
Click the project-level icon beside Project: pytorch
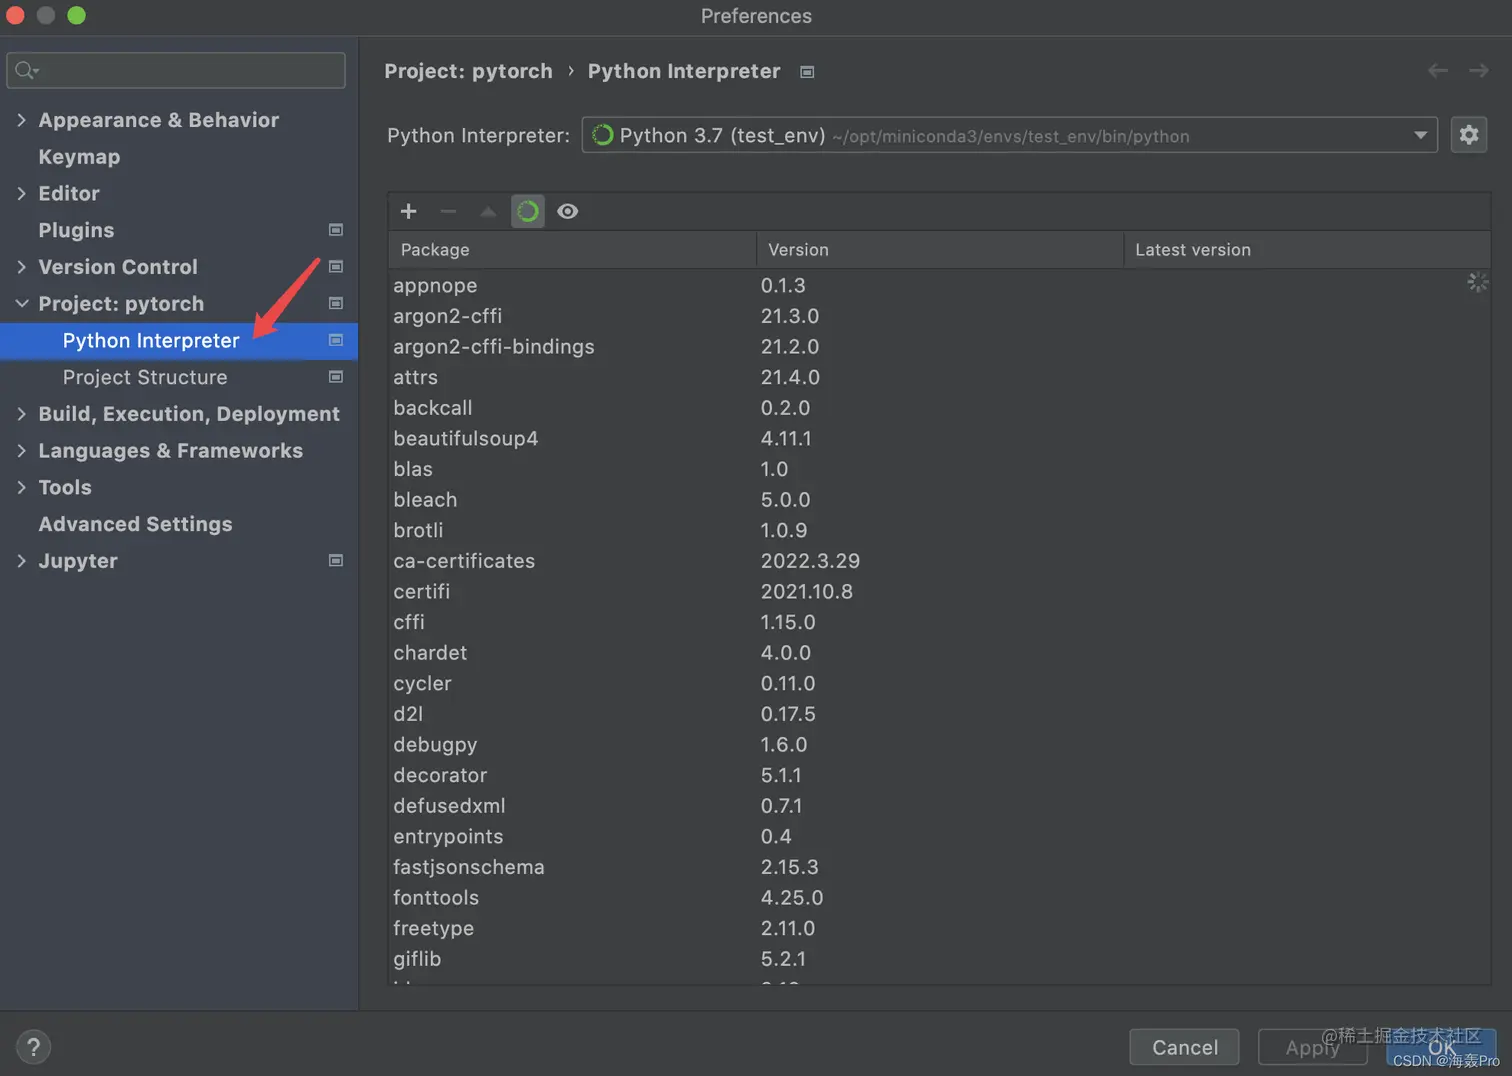[x=336, y=303]
